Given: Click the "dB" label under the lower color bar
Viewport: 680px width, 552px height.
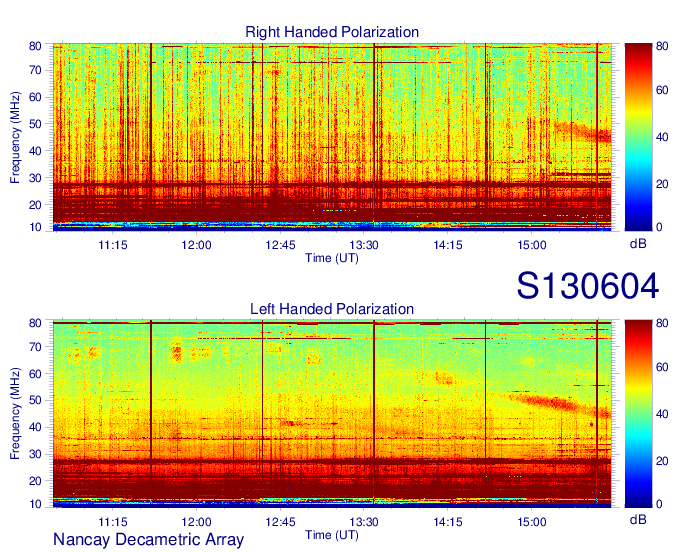Looking at the screenshot, I should 638,519.
